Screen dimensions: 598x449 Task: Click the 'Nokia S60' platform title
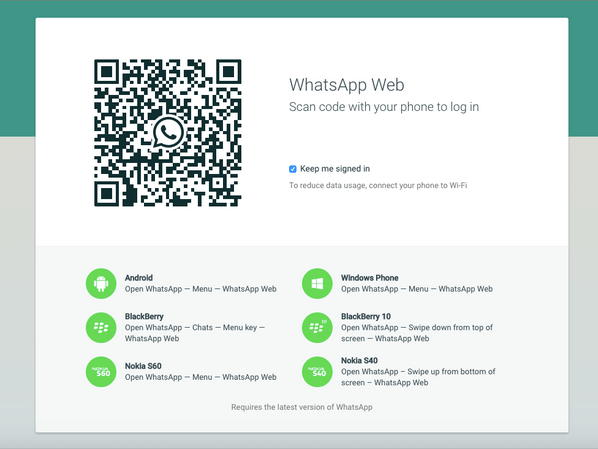pyautogui.click(x=143, y=366)
